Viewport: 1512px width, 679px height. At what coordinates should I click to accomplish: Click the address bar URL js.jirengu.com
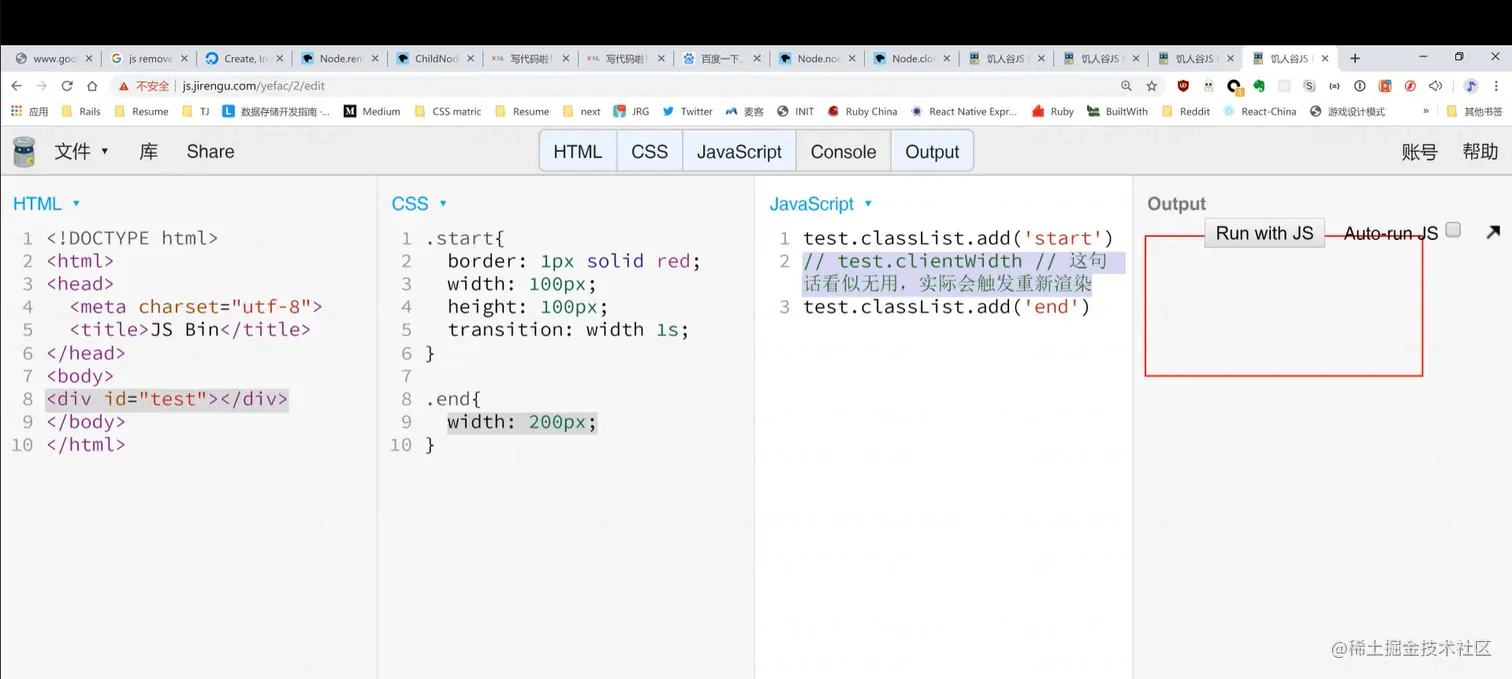coord(254,86)
